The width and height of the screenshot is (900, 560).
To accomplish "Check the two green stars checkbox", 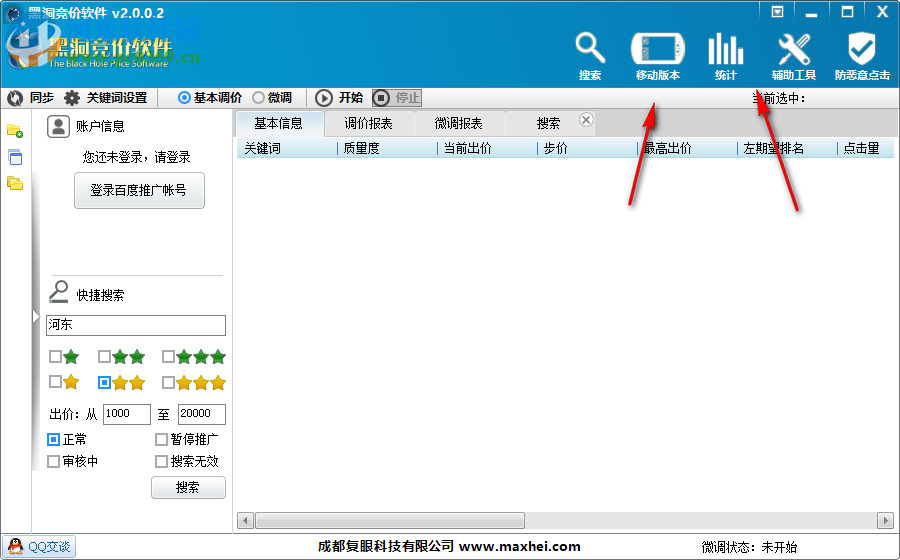I will tap(104, 357).
